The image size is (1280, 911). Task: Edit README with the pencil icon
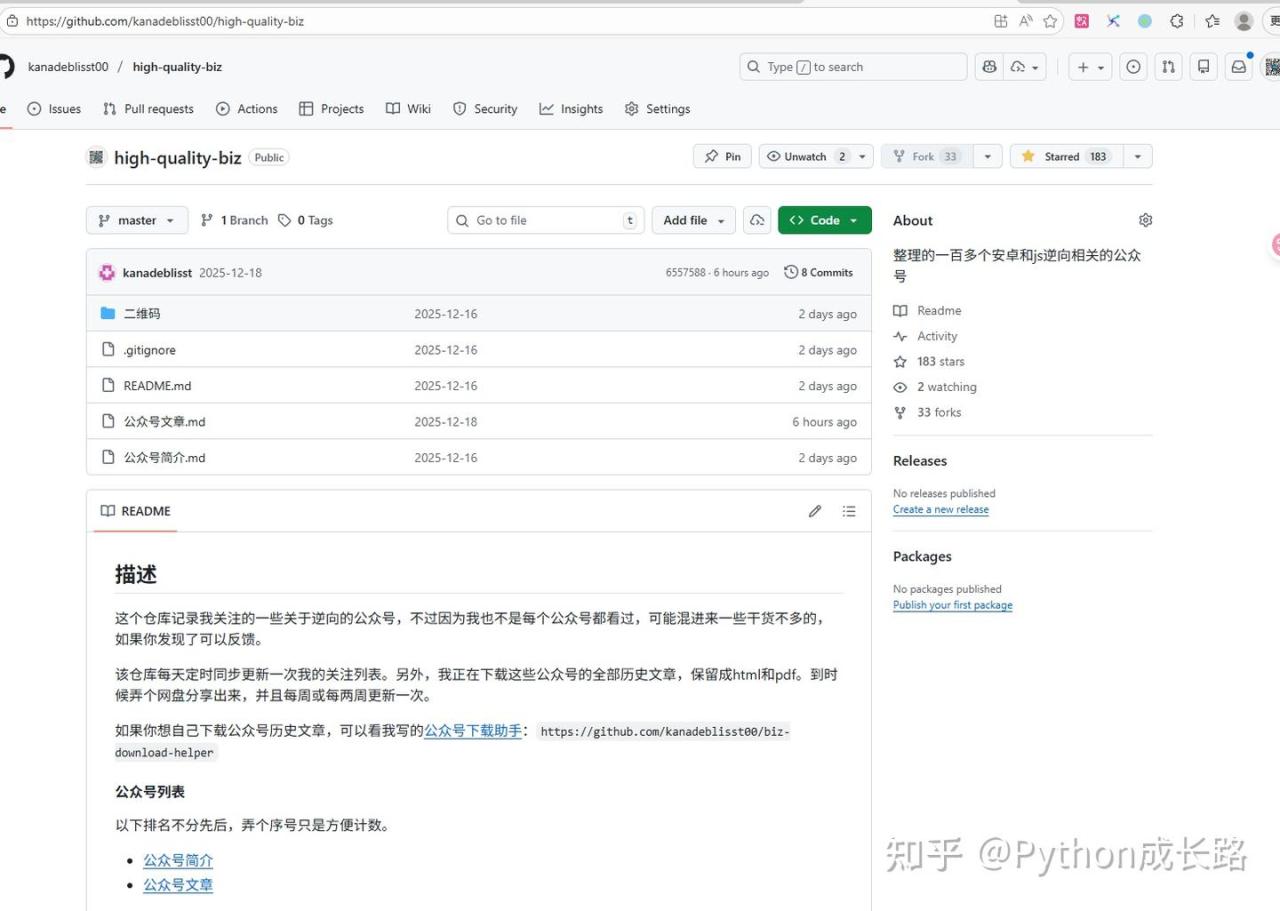coord(815,511)
